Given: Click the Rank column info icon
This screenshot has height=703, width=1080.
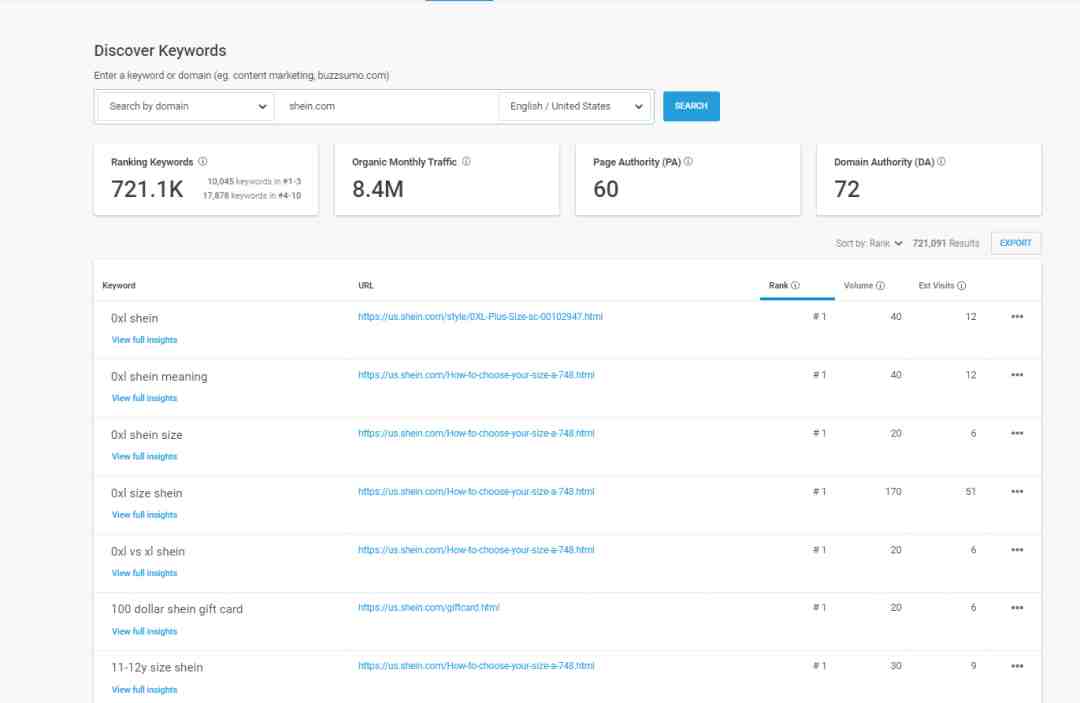Looking at the screenshot, I should [796, 286].
